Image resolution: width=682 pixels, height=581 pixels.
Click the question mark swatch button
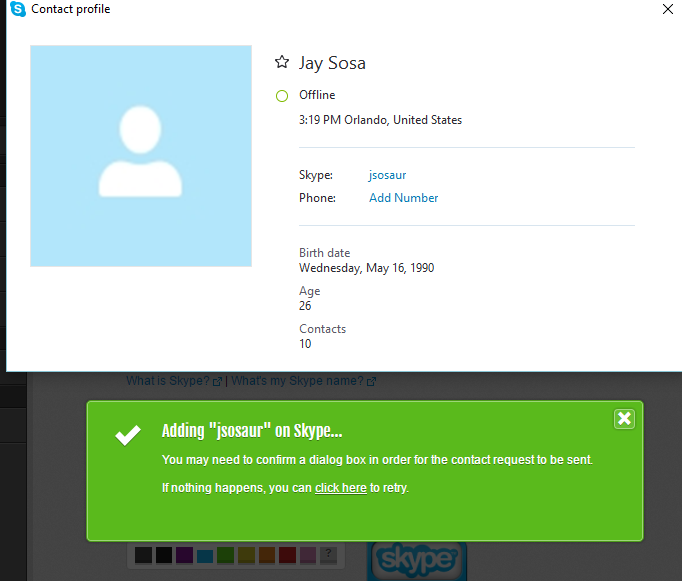pos(328,555)
